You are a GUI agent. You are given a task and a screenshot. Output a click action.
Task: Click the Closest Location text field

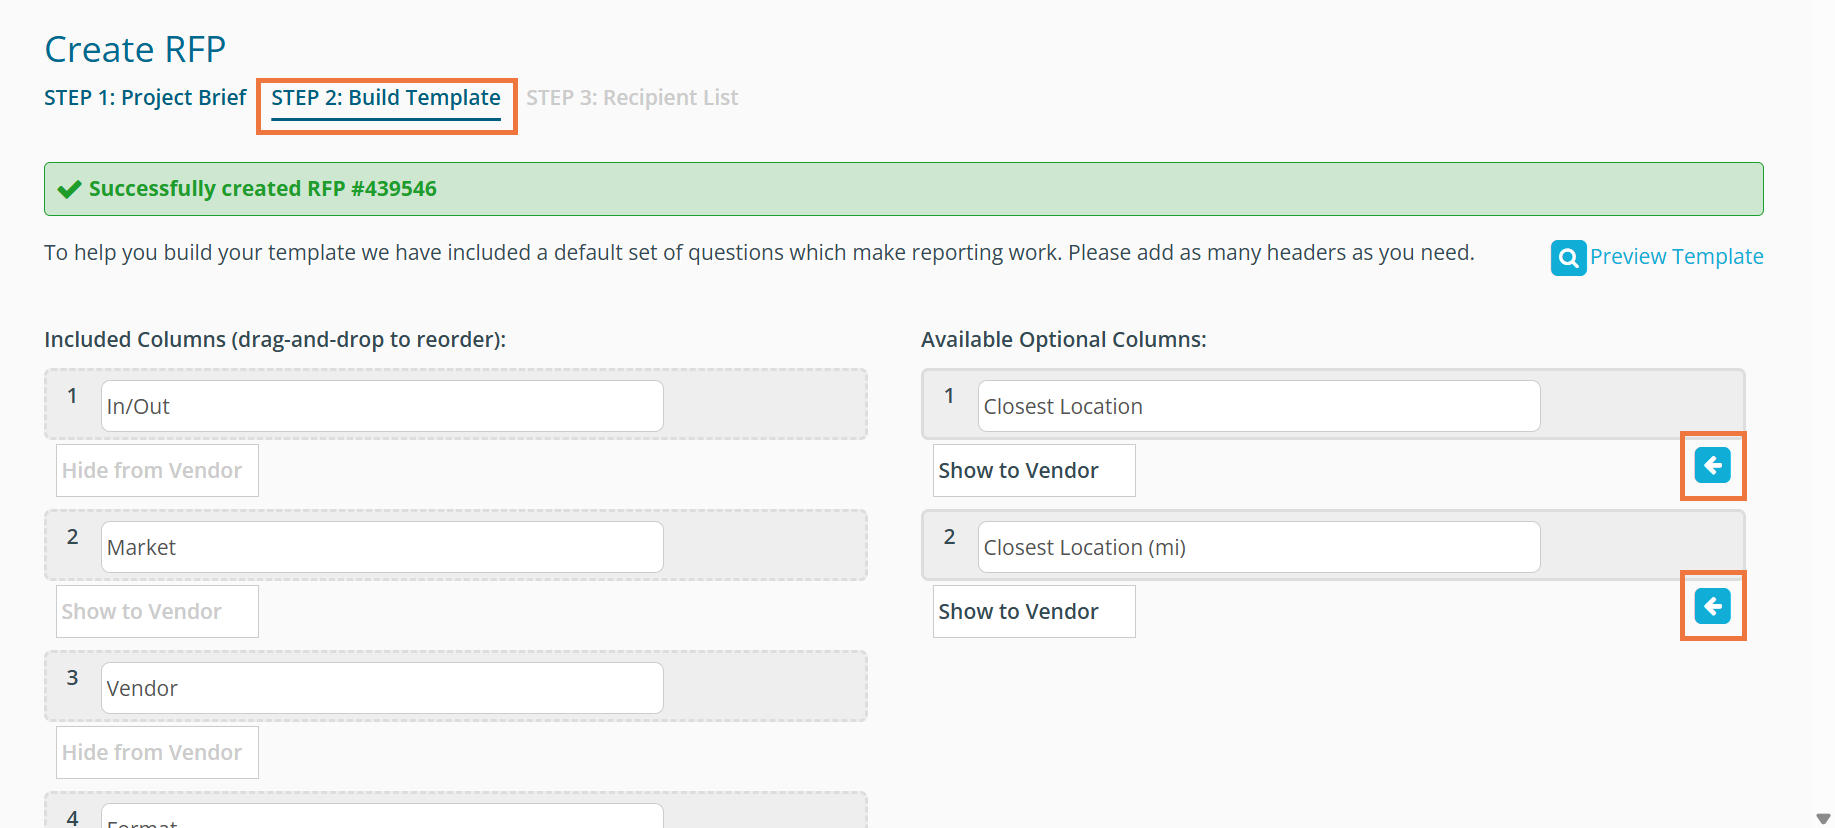1258,406
